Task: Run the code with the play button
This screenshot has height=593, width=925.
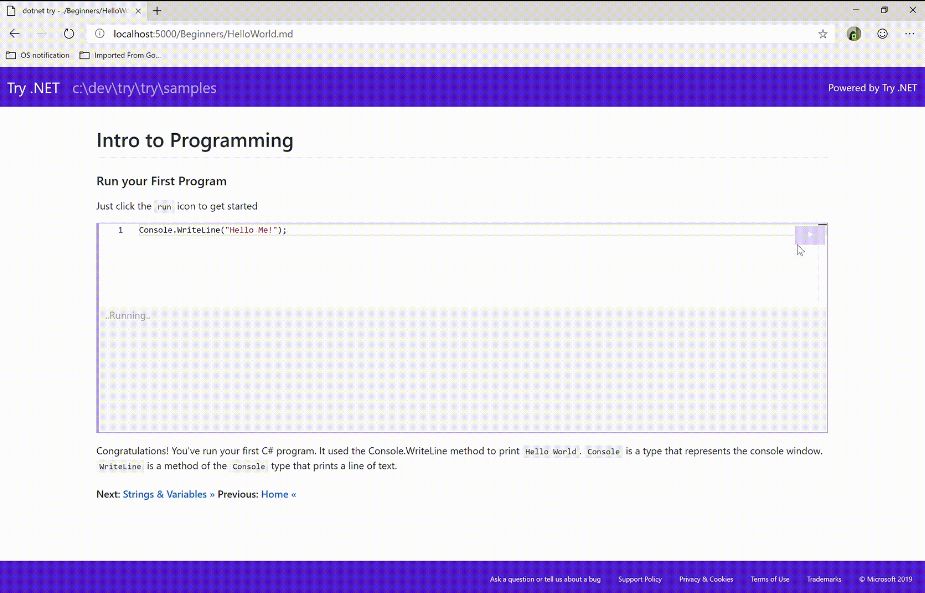Action: click(x=810, y=235)
